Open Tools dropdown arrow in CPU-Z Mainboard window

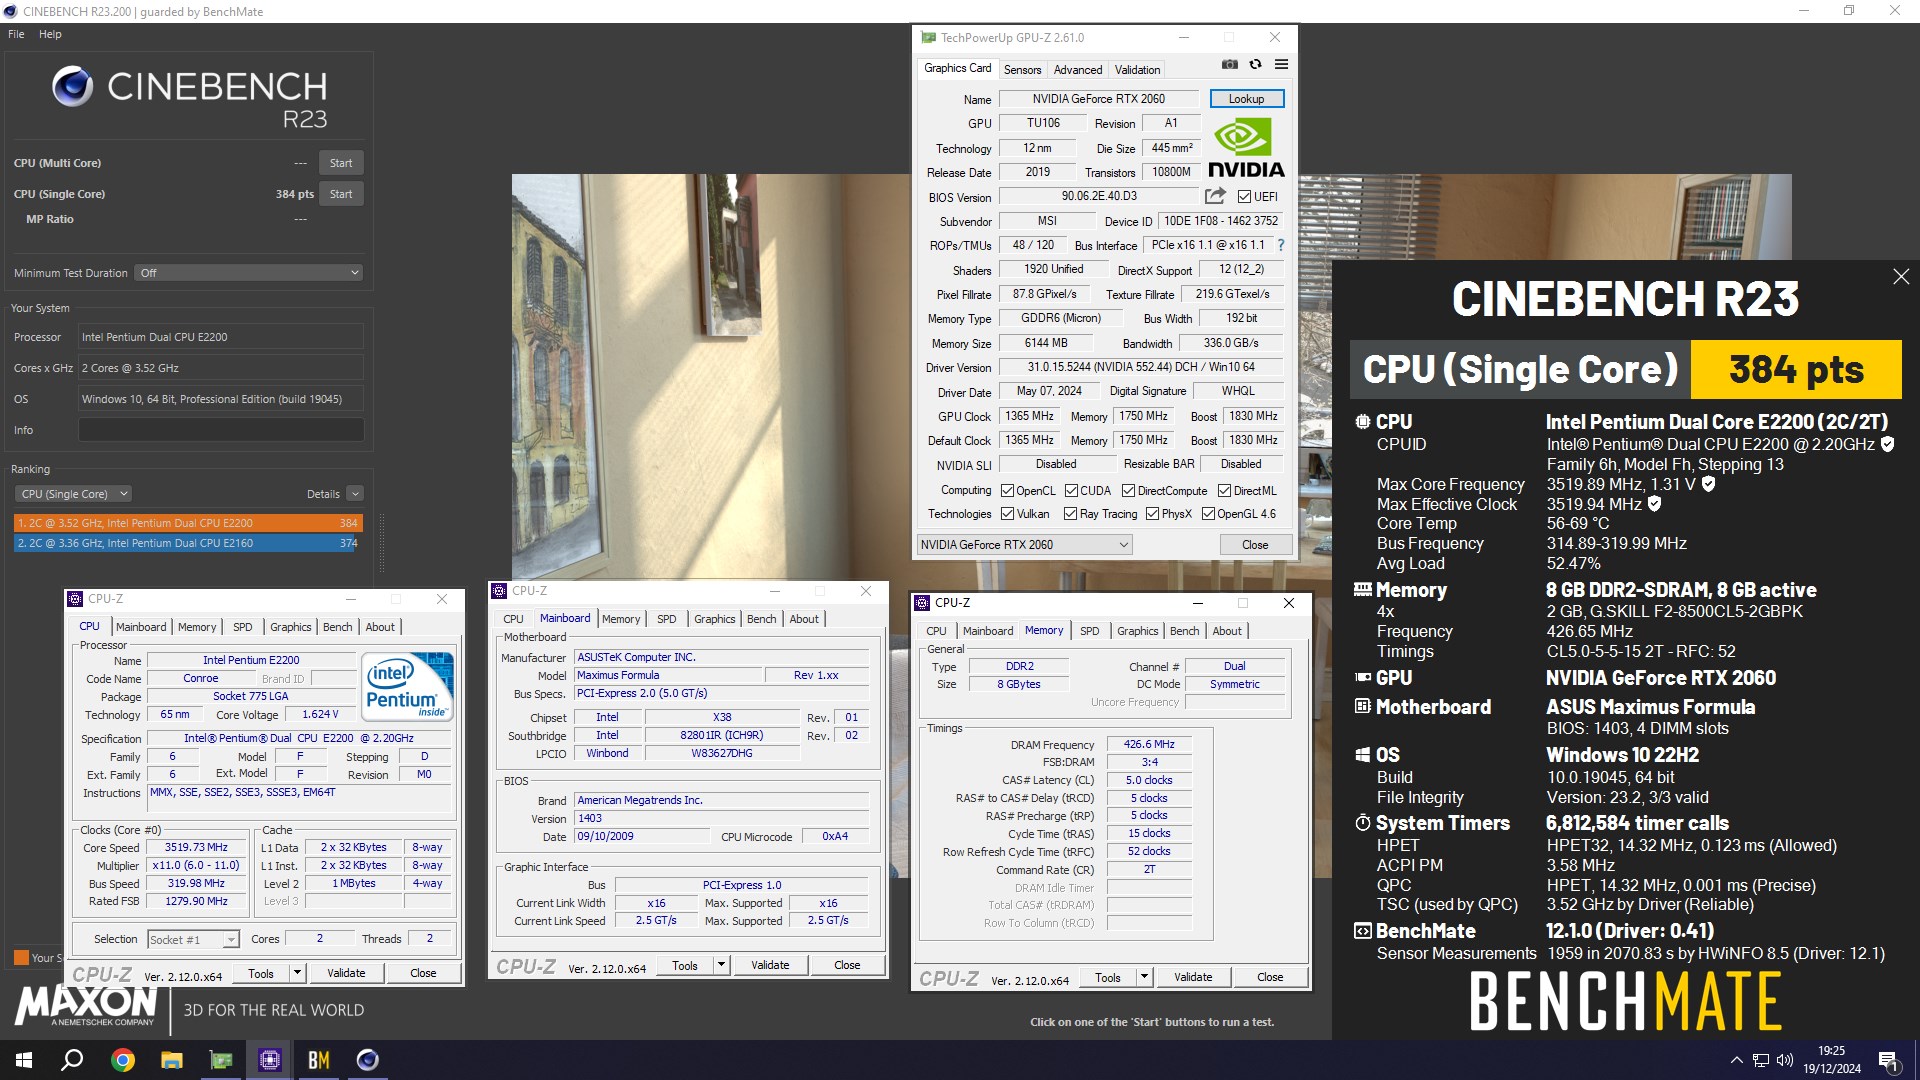[721, 965]
